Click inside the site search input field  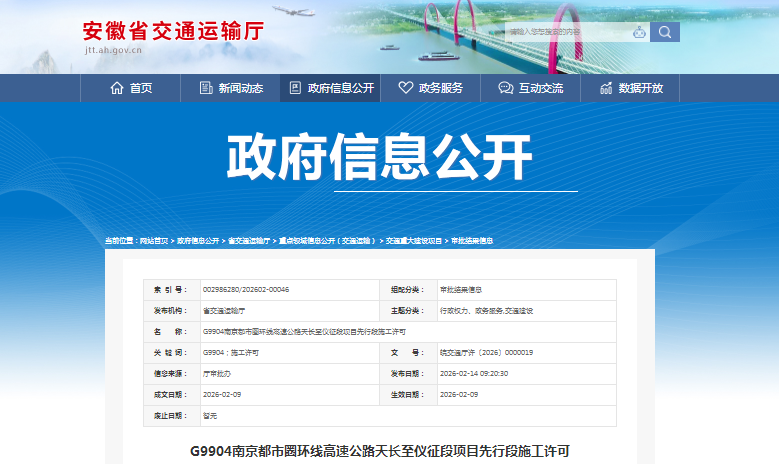(x=568, y=32)
